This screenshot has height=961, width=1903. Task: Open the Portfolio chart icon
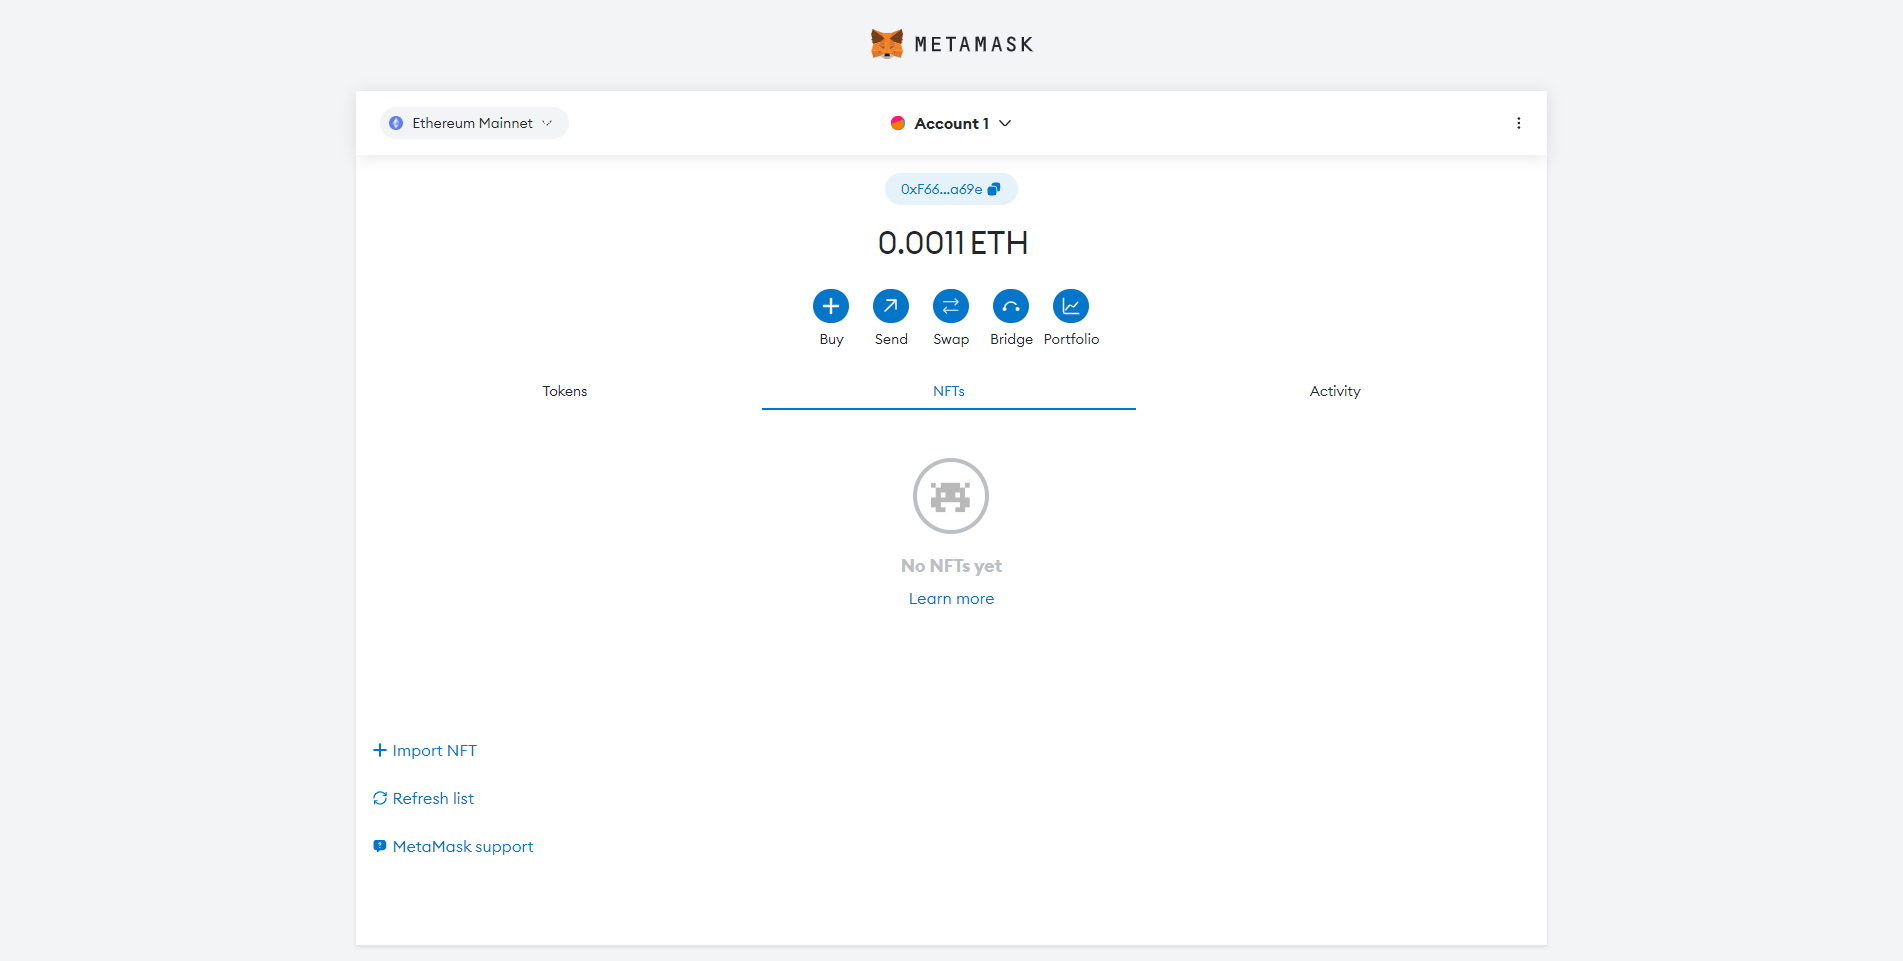[1071, 306]
